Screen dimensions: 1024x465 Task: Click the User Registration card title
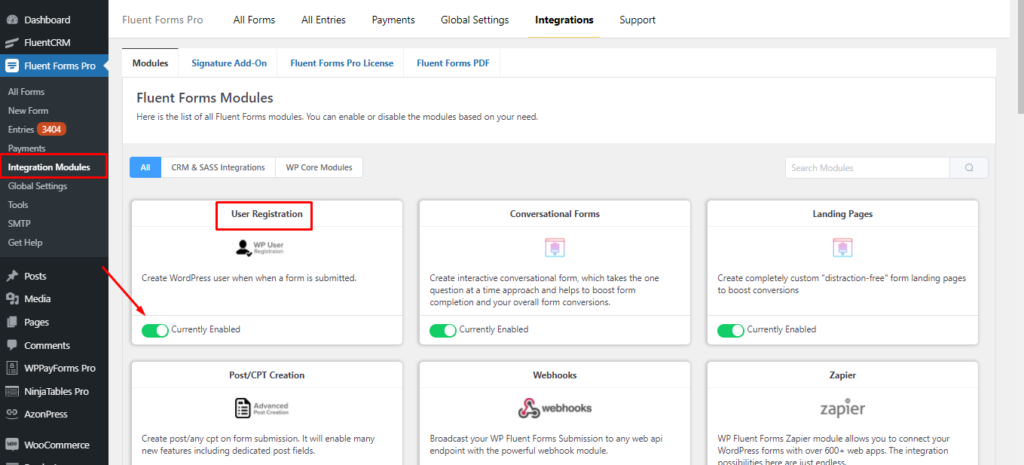266,214
